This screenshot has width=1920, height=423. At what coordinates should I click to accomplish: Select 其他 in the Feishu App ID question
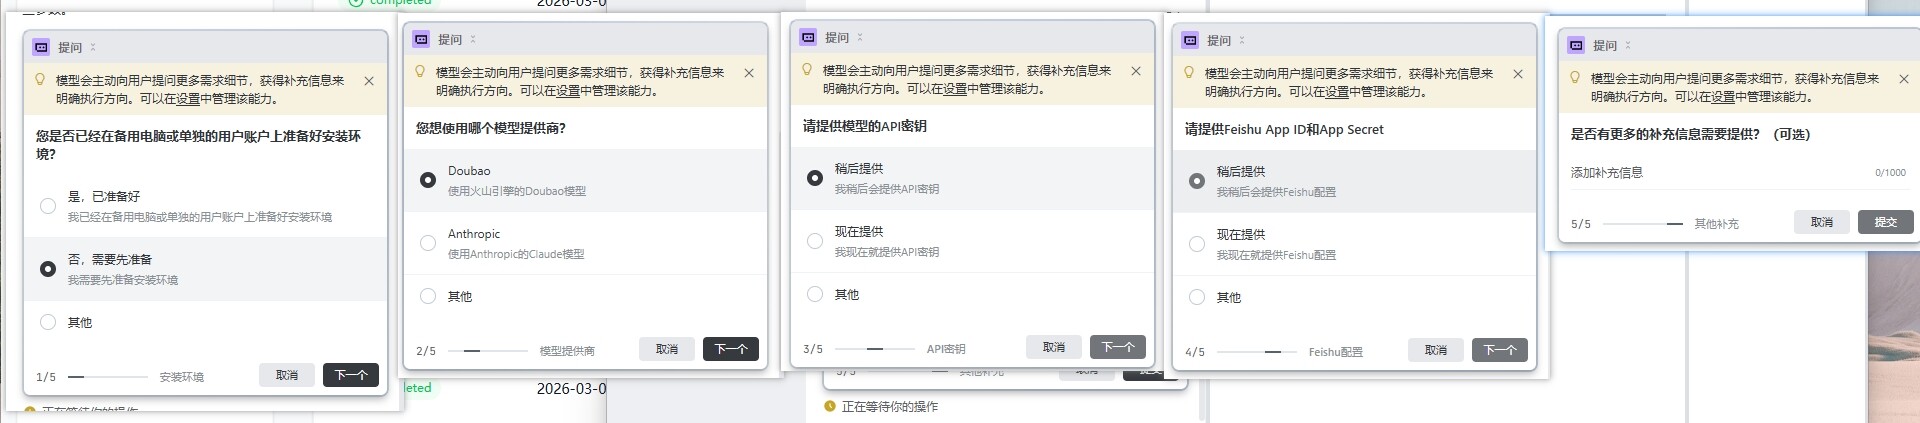1197,297
